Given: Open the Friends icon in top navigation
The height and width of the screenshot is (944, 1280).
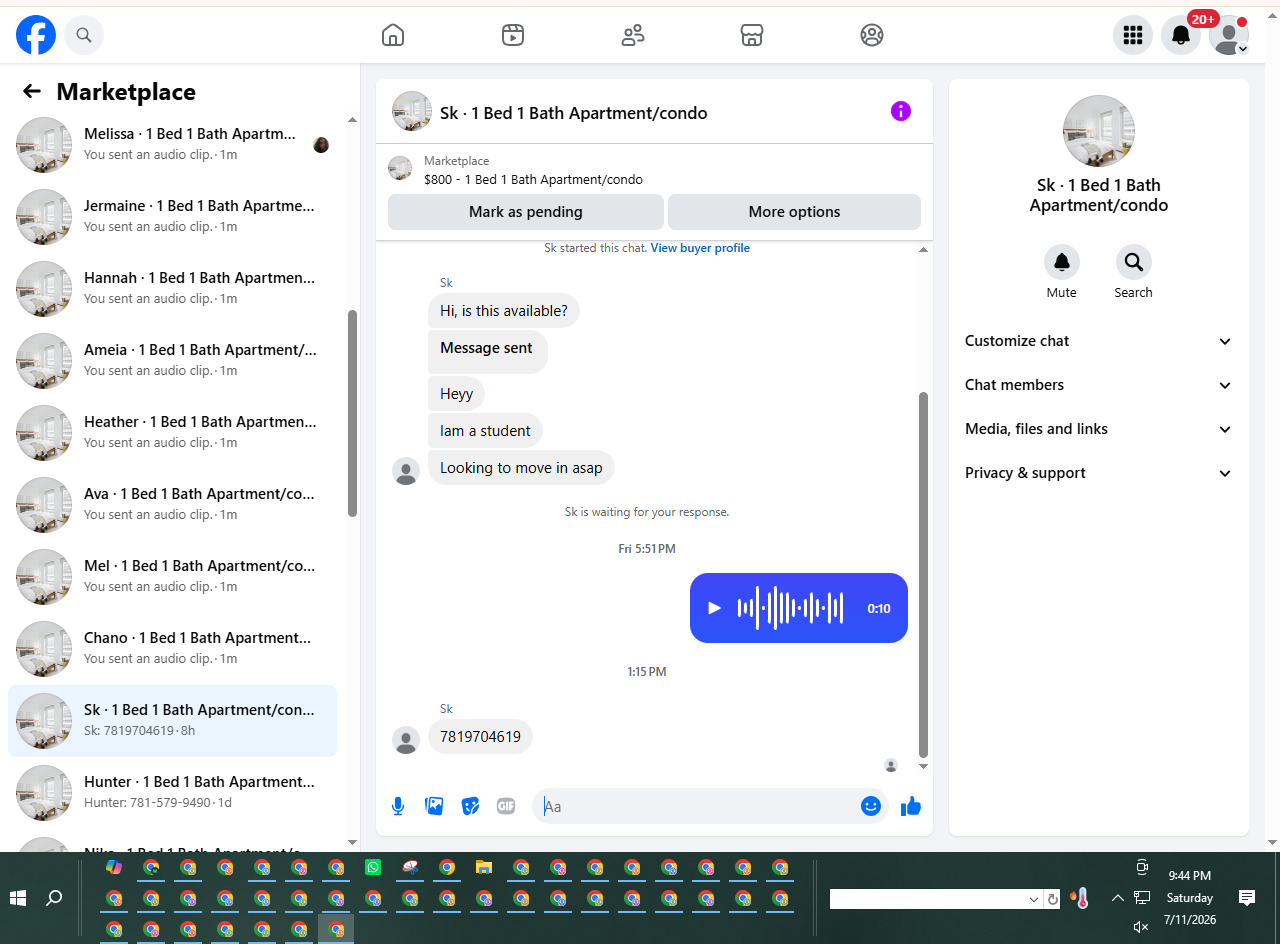Looking at the screenshot, I should pyautogui.click(x=633, y=36).
